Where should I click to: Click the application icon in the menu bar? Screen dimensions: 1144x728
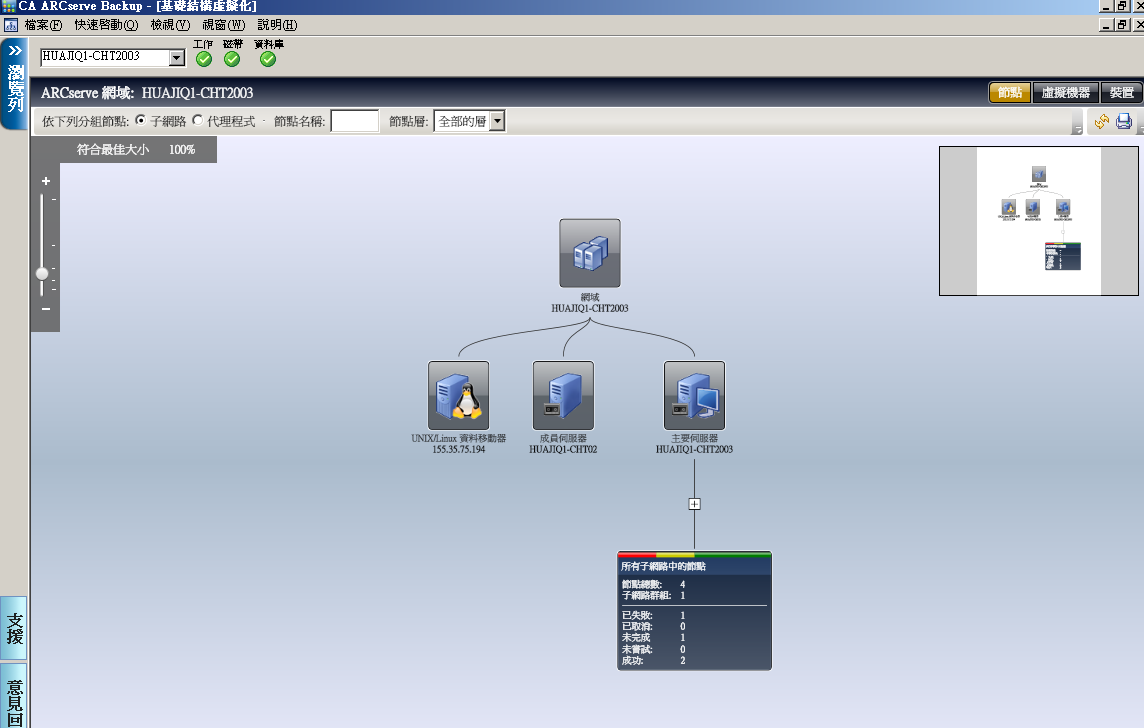[10, 25]
